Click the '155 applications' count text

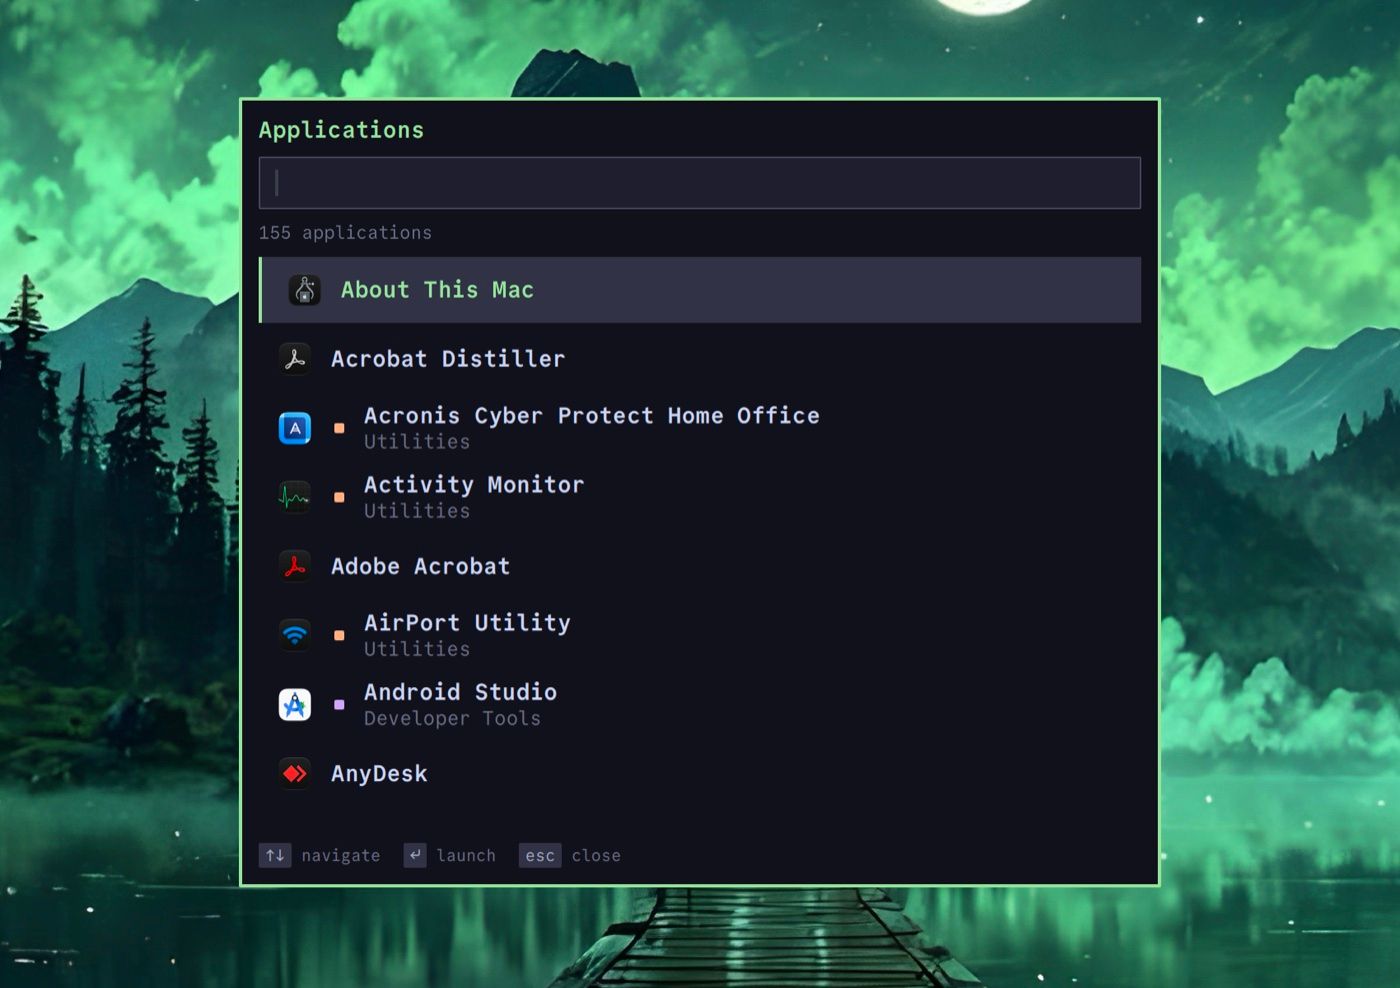[x=345, y=233]
